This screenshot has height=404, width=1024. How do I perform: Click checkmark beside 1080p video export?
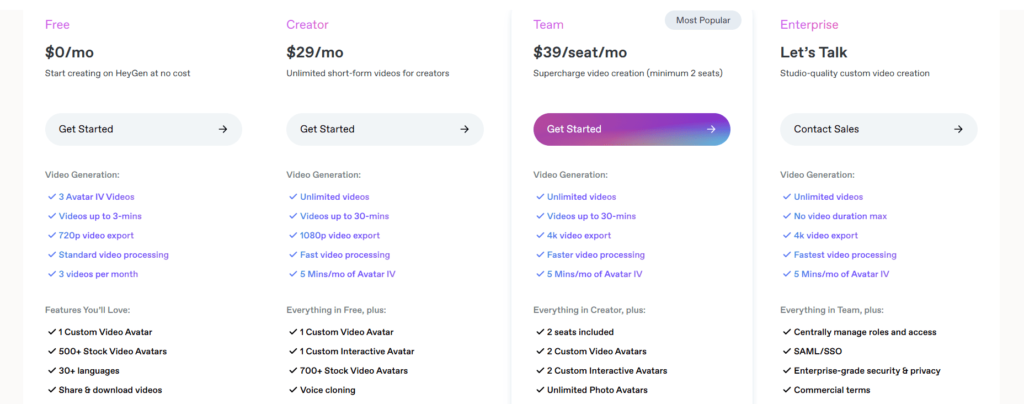coord(293,235)
